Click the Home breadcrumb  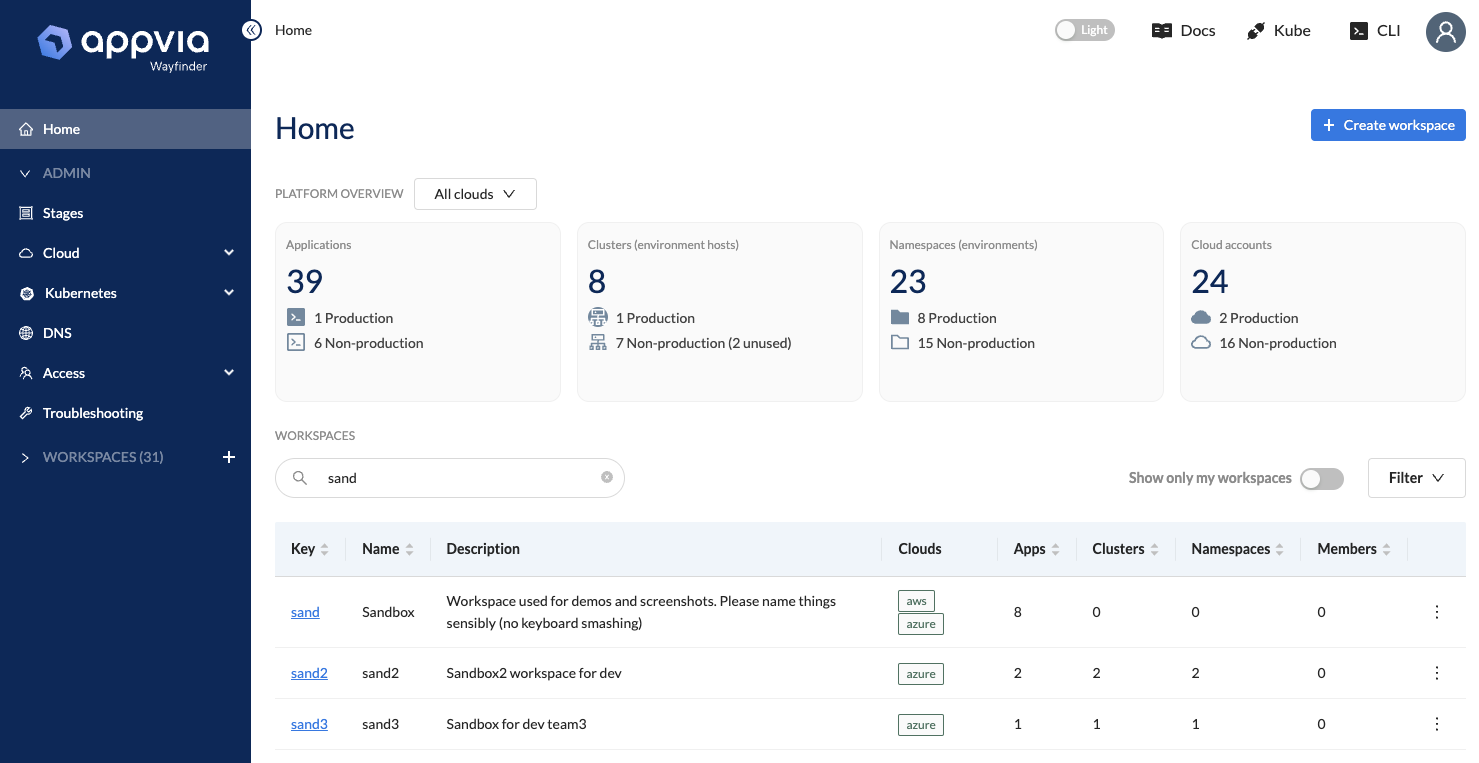click(x=293, y=30)
